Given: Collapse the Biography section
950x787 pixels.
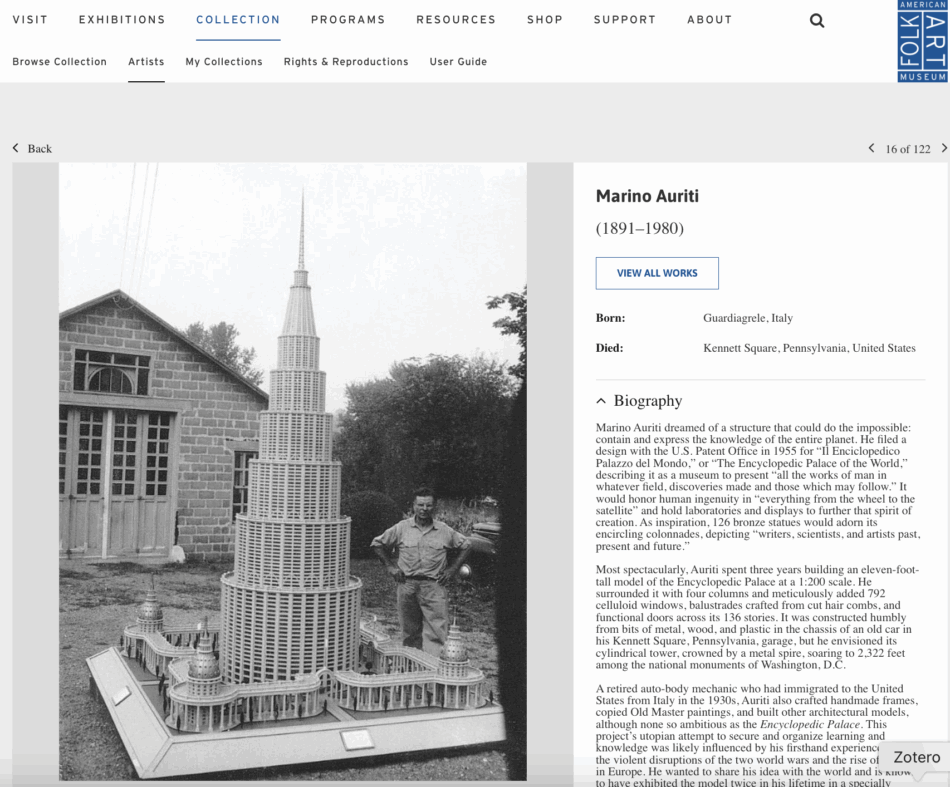Looking at the screenshot, I should (640, 401).
